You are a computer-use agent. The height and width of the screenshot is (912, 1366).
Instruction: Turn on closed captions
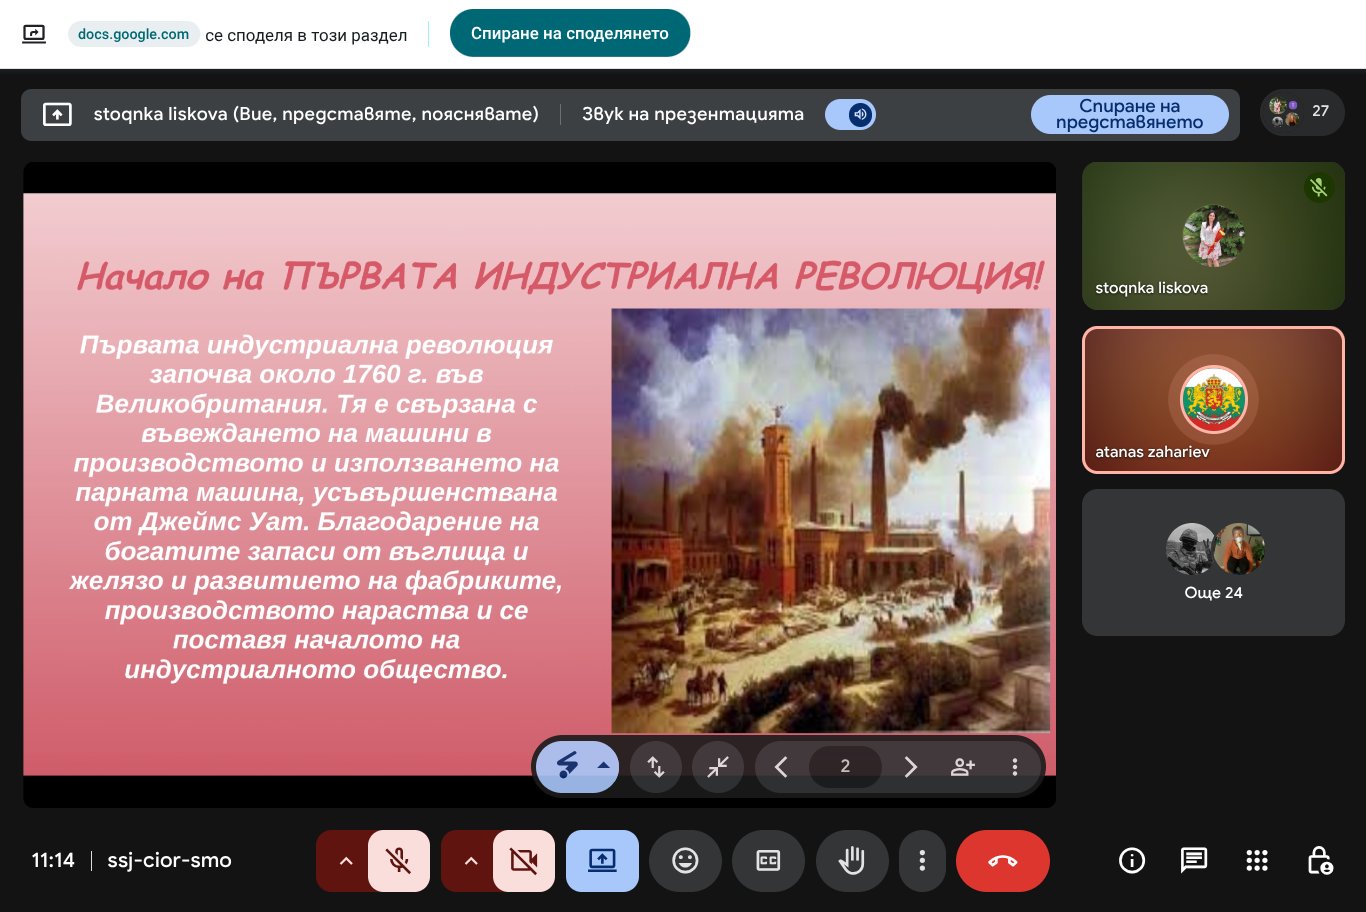[768, 860]
